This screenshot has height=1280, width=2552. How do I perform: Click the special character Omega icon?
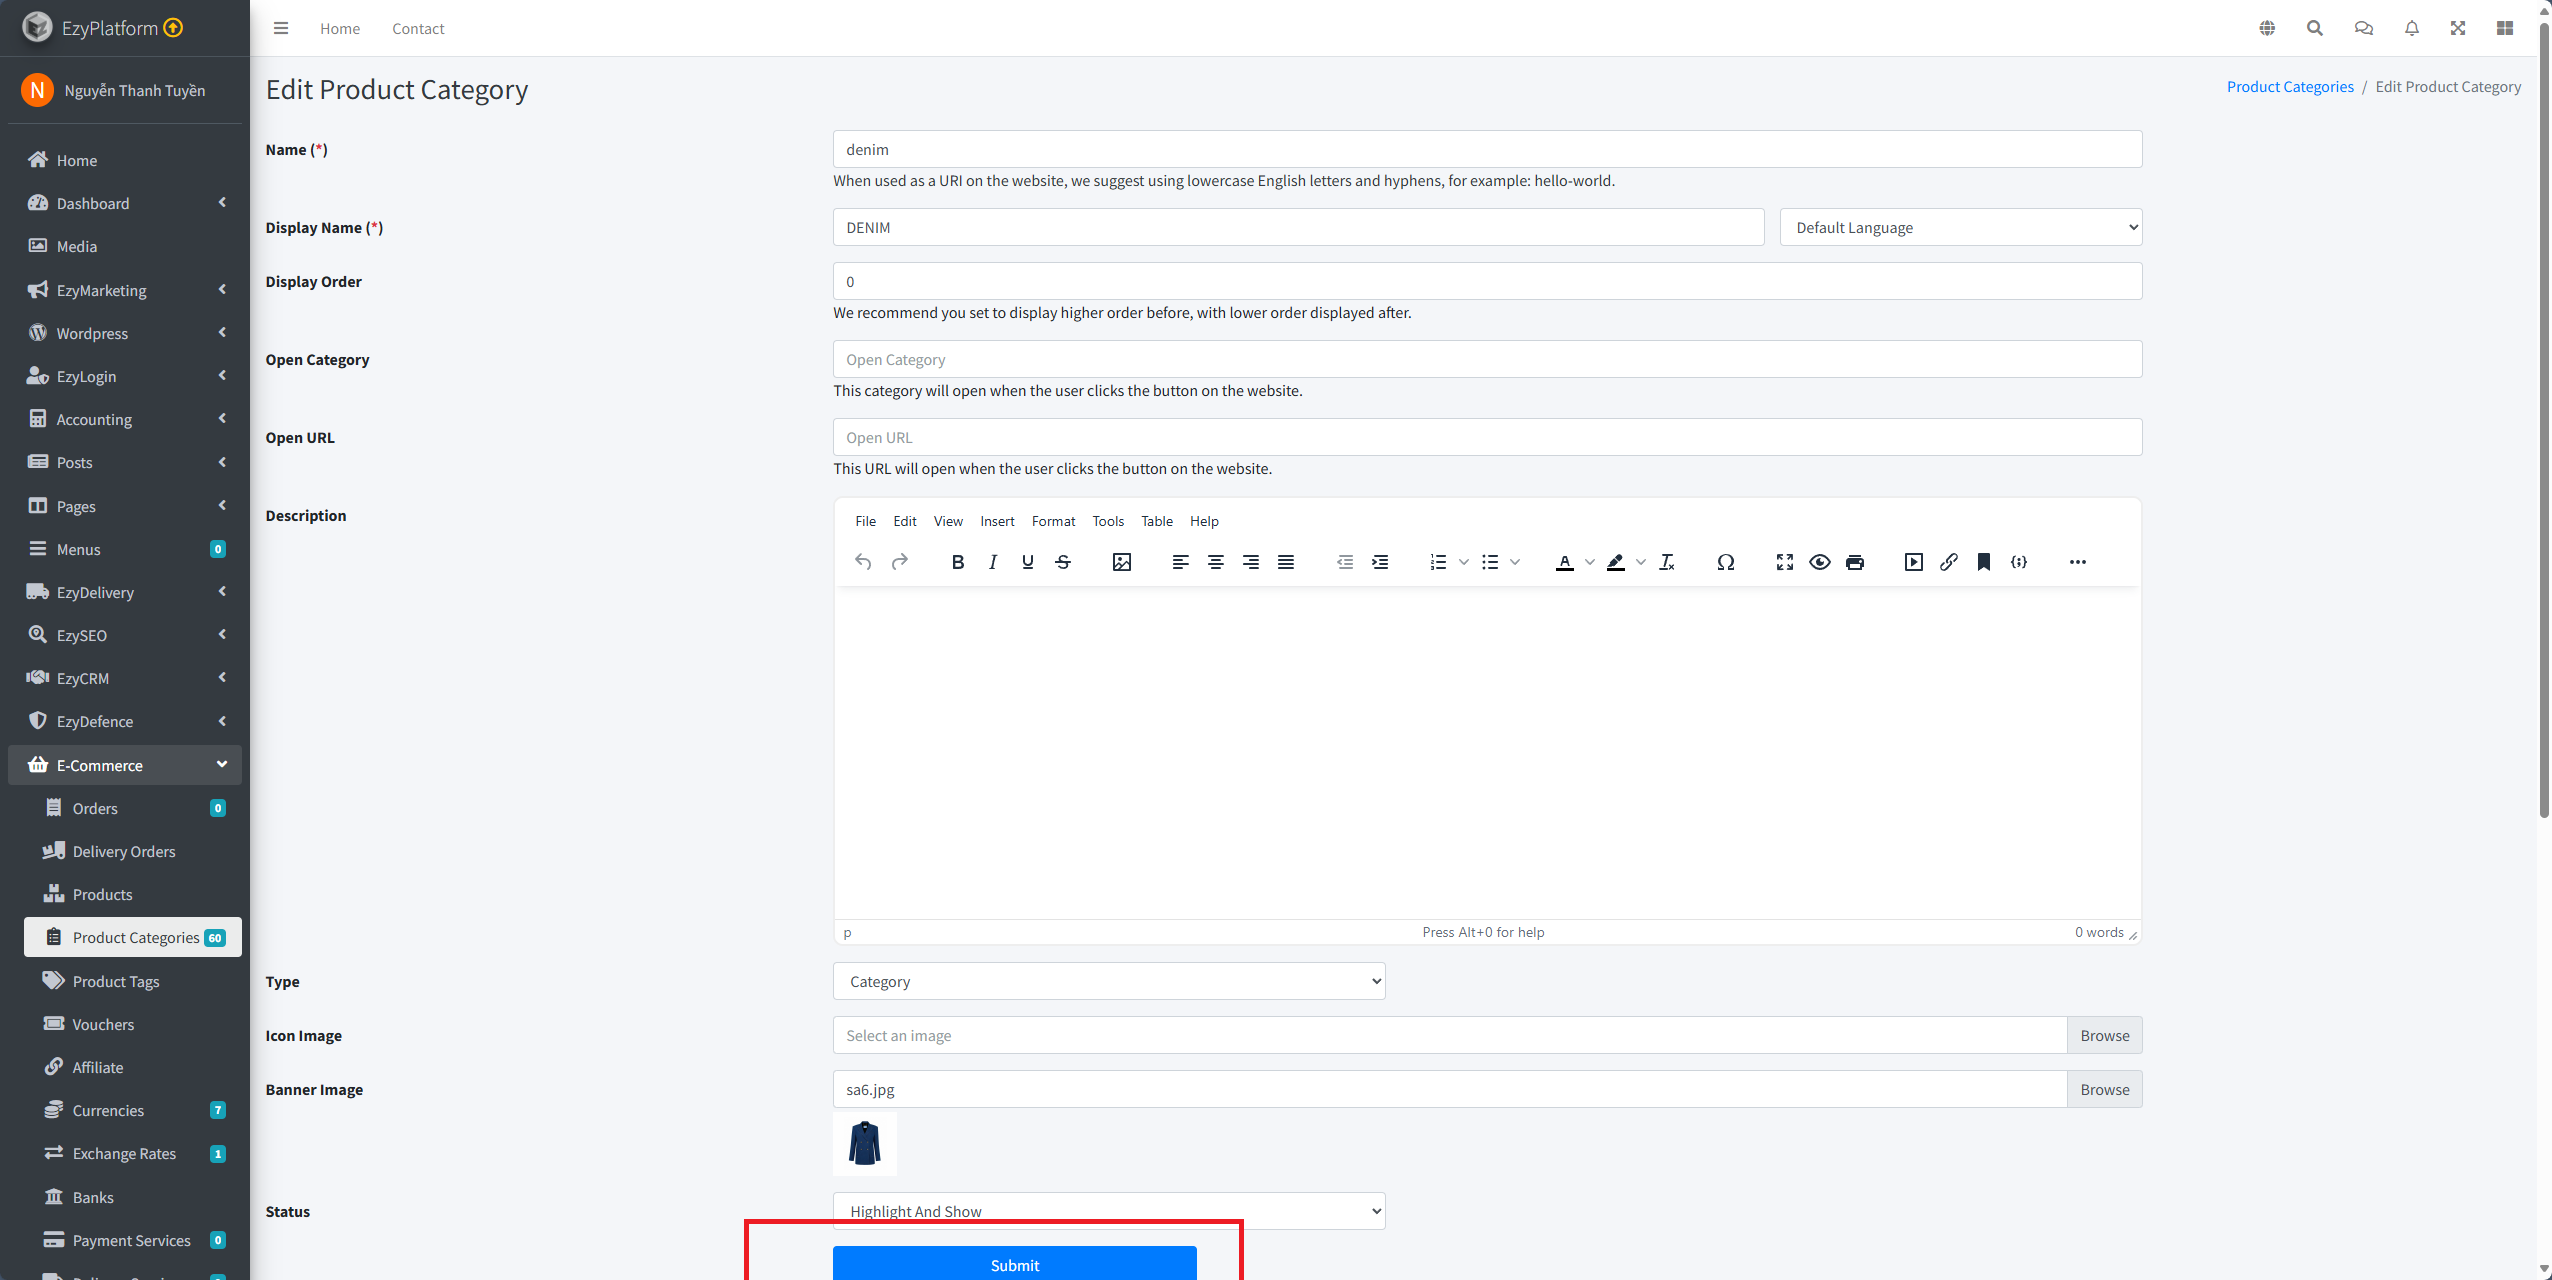point(1725,562)
